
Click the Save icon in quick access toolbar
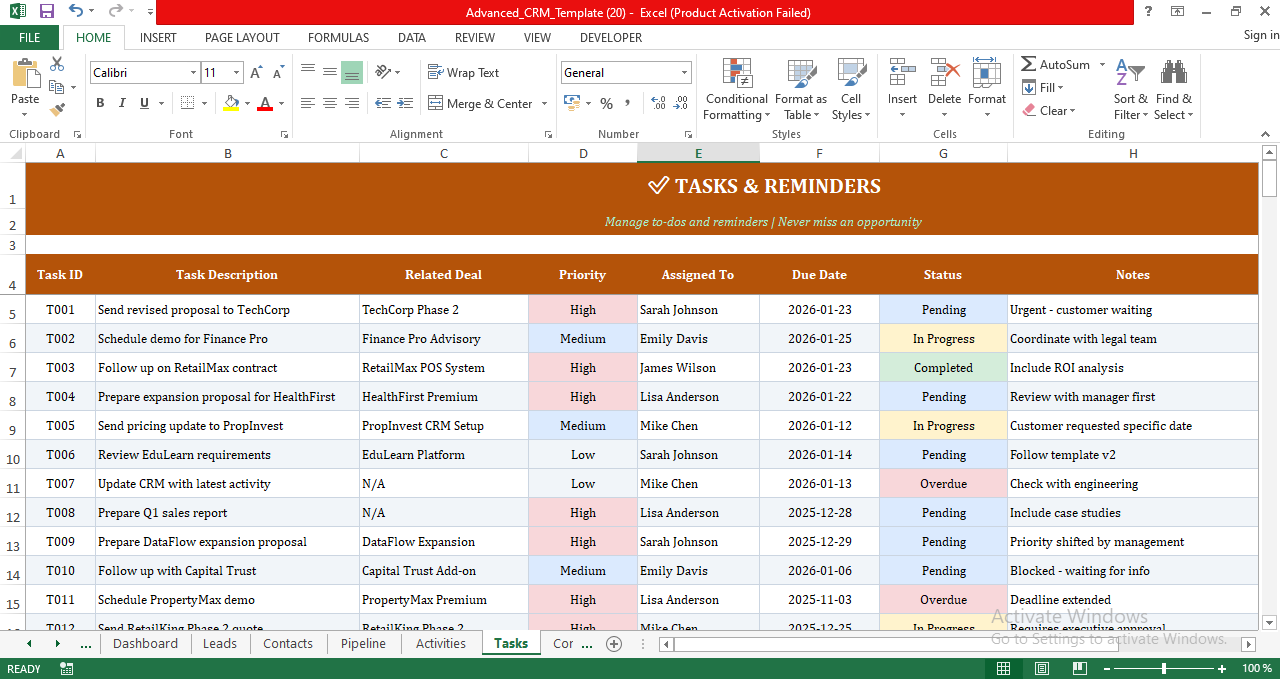46,12
